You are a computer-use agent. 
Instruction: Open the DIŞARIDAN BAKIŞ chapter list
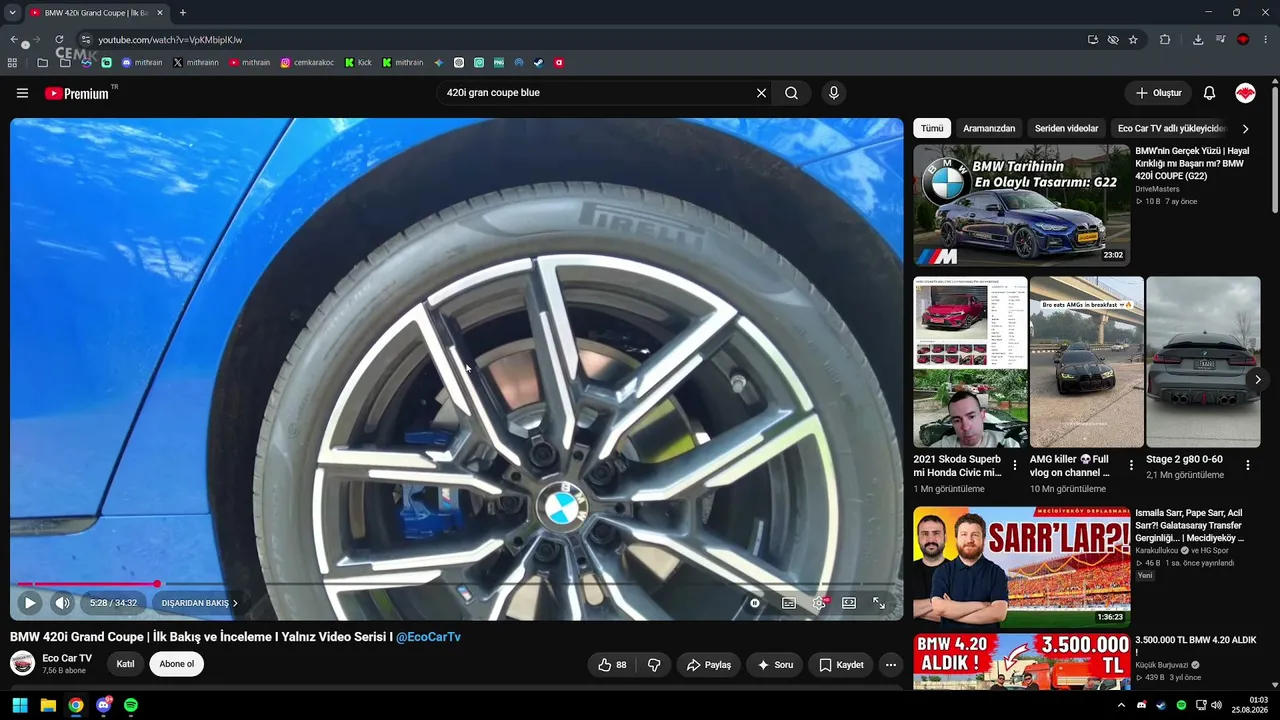click(x=199, y=603)
